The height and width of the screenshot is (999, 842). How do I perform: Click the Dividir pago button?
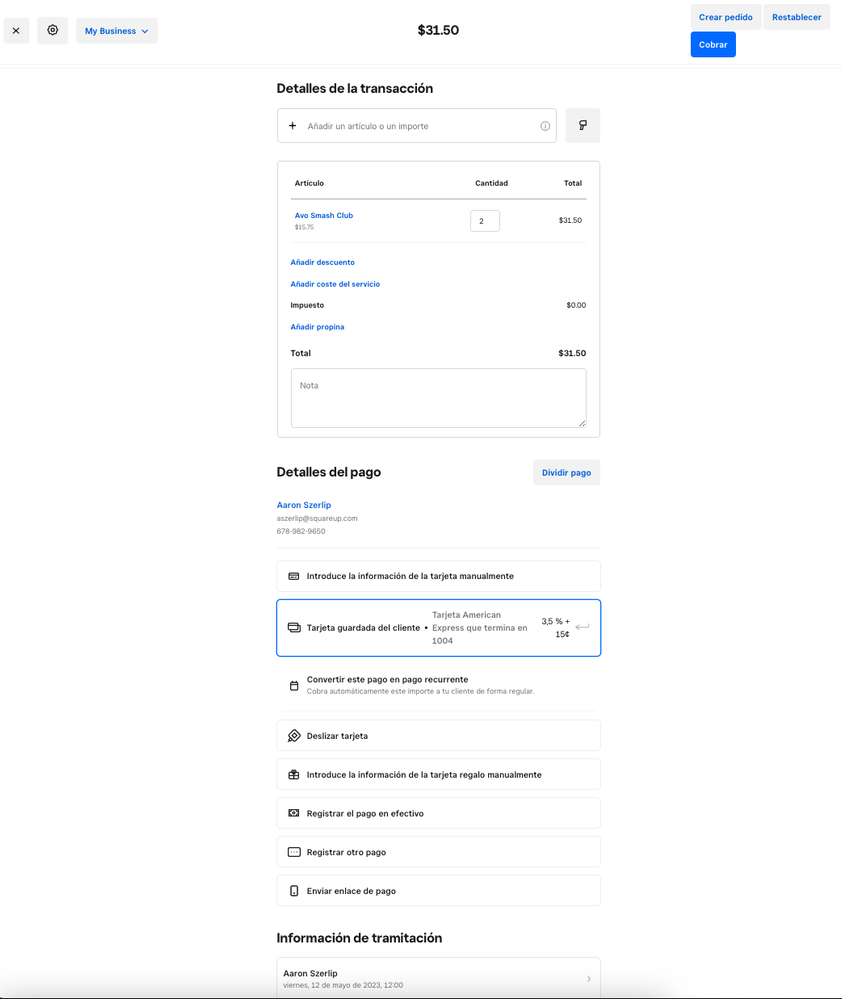click(566, 473)
